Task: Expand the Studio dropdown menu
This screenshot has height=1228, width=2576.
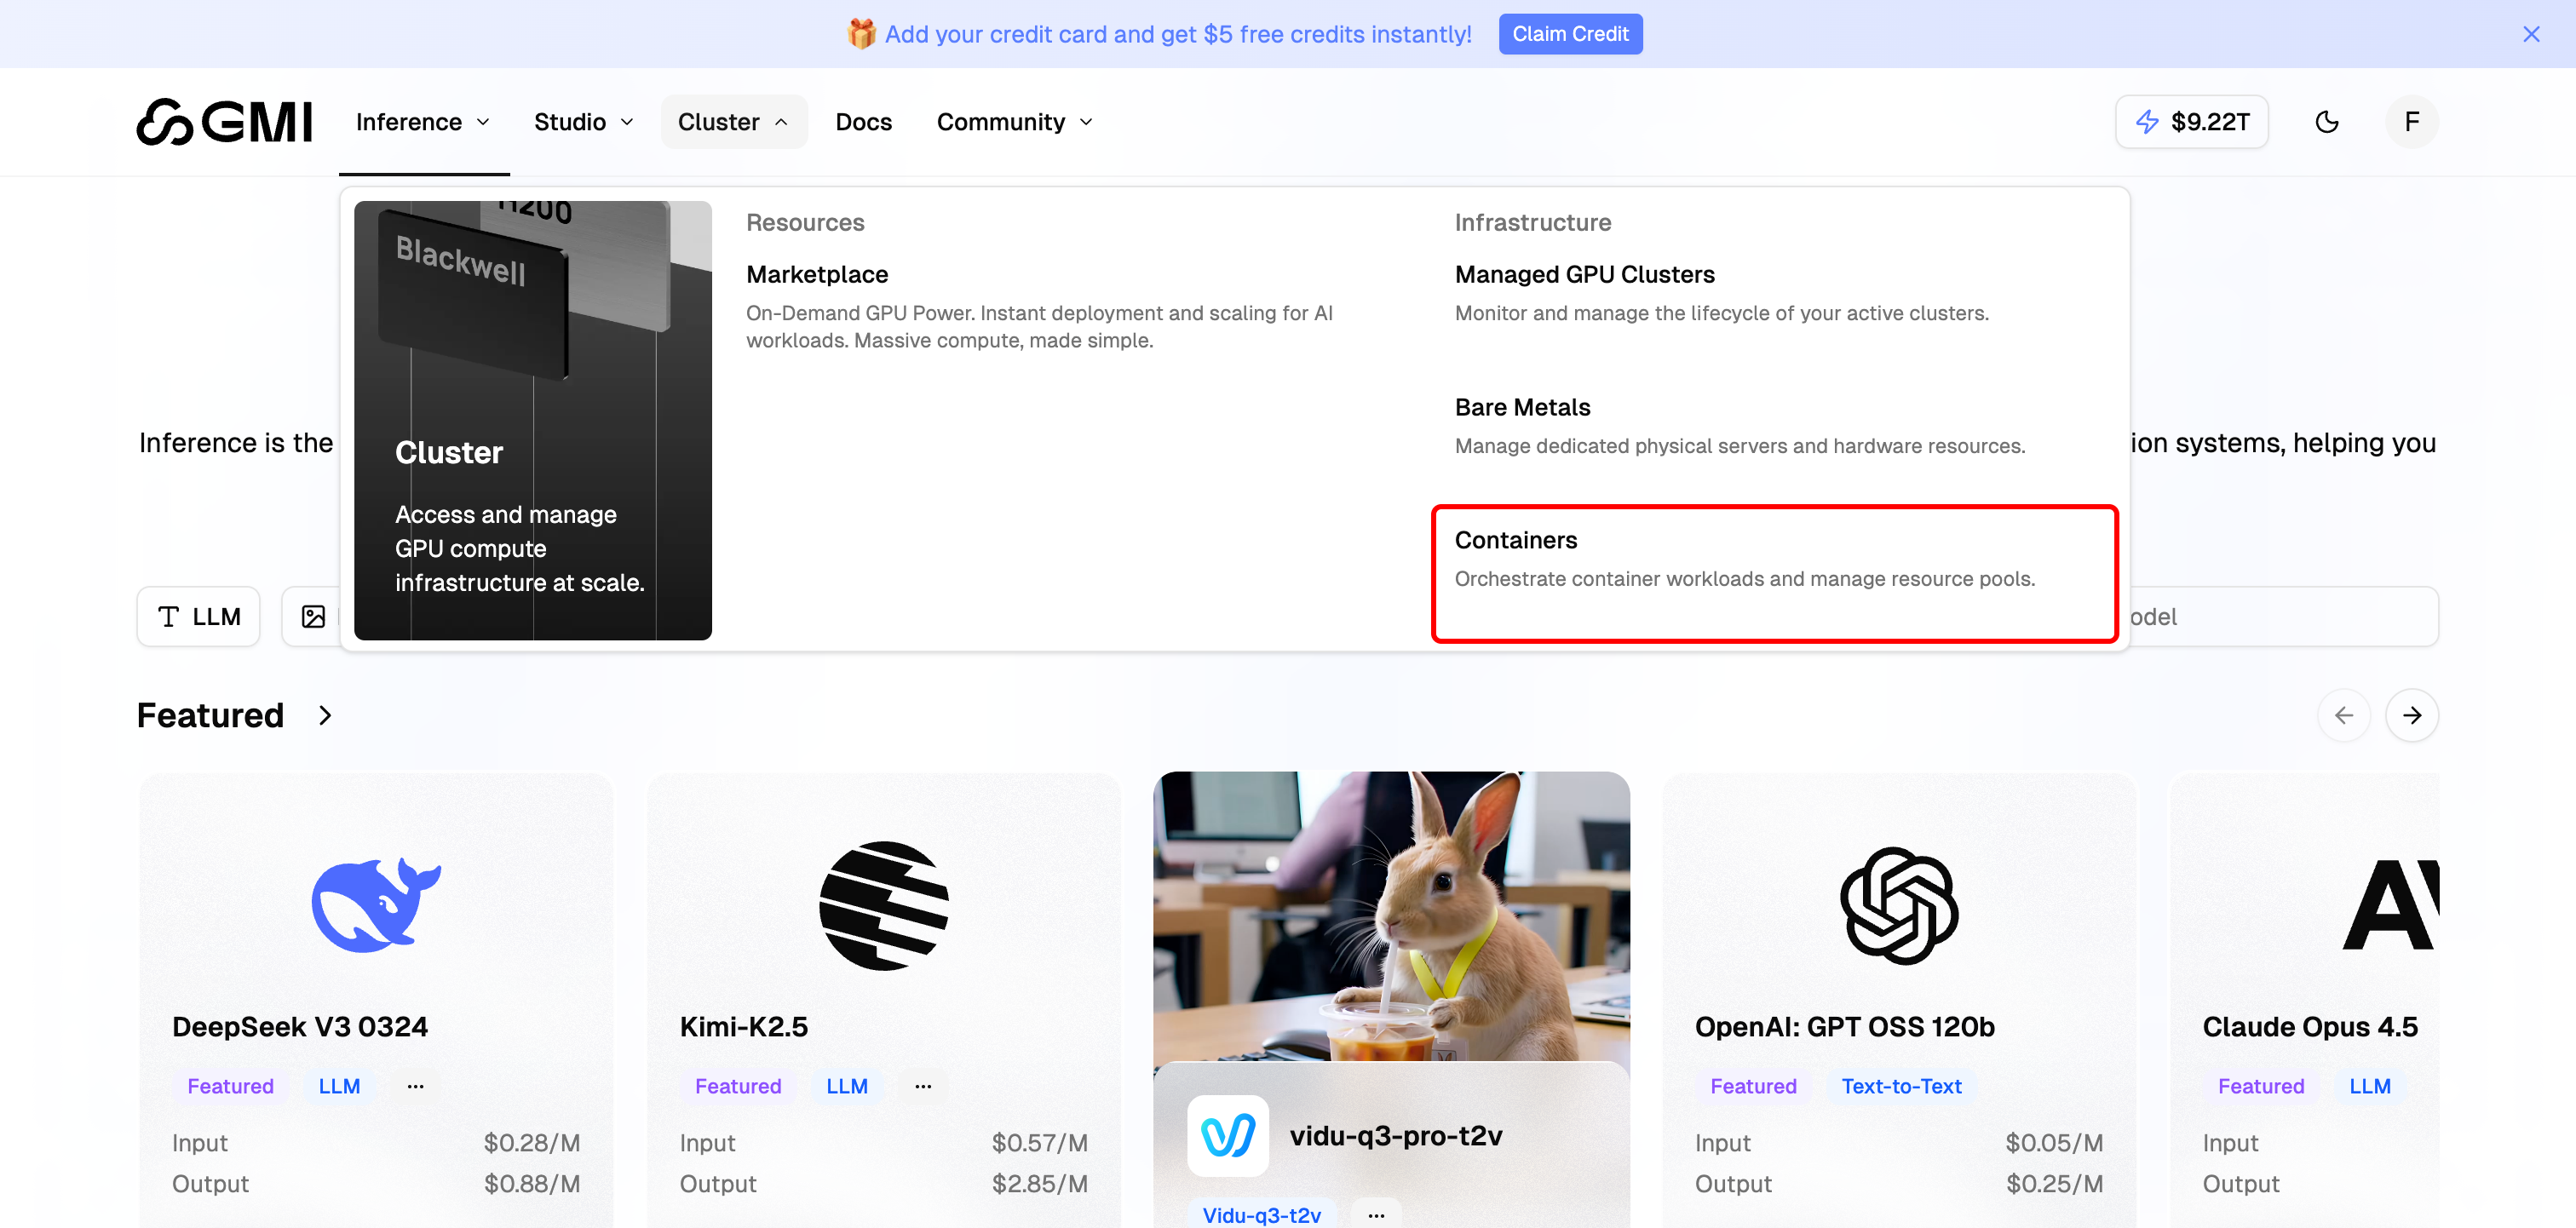Action: [583, 122]
